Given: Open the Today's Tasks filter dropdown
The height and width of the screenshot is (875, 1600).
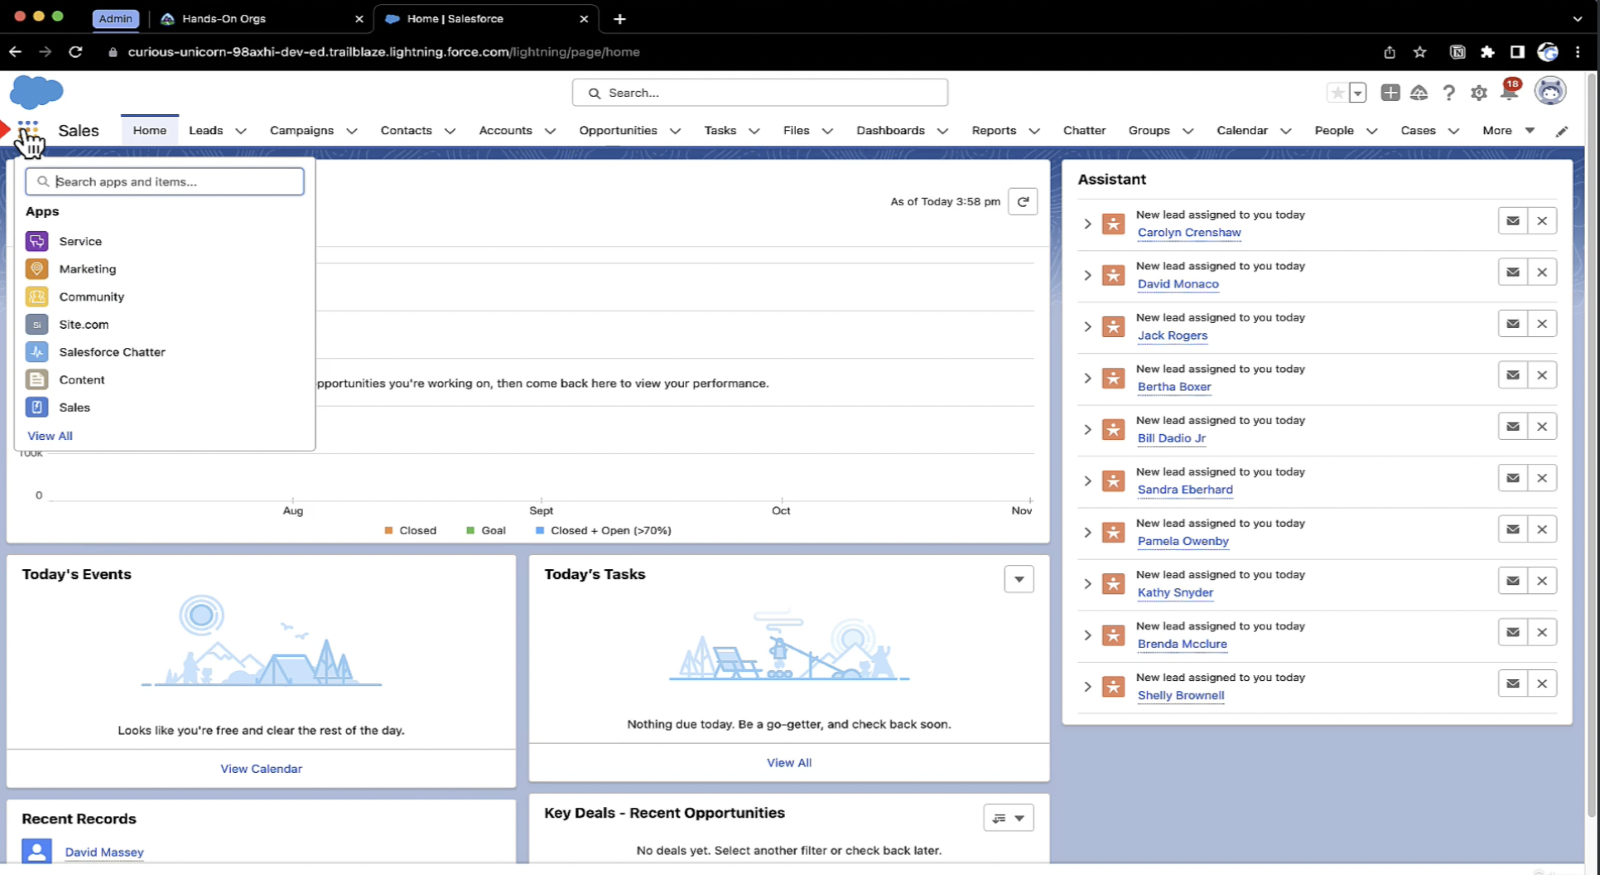Looking at the screenshot, I should click(1019, 579).
